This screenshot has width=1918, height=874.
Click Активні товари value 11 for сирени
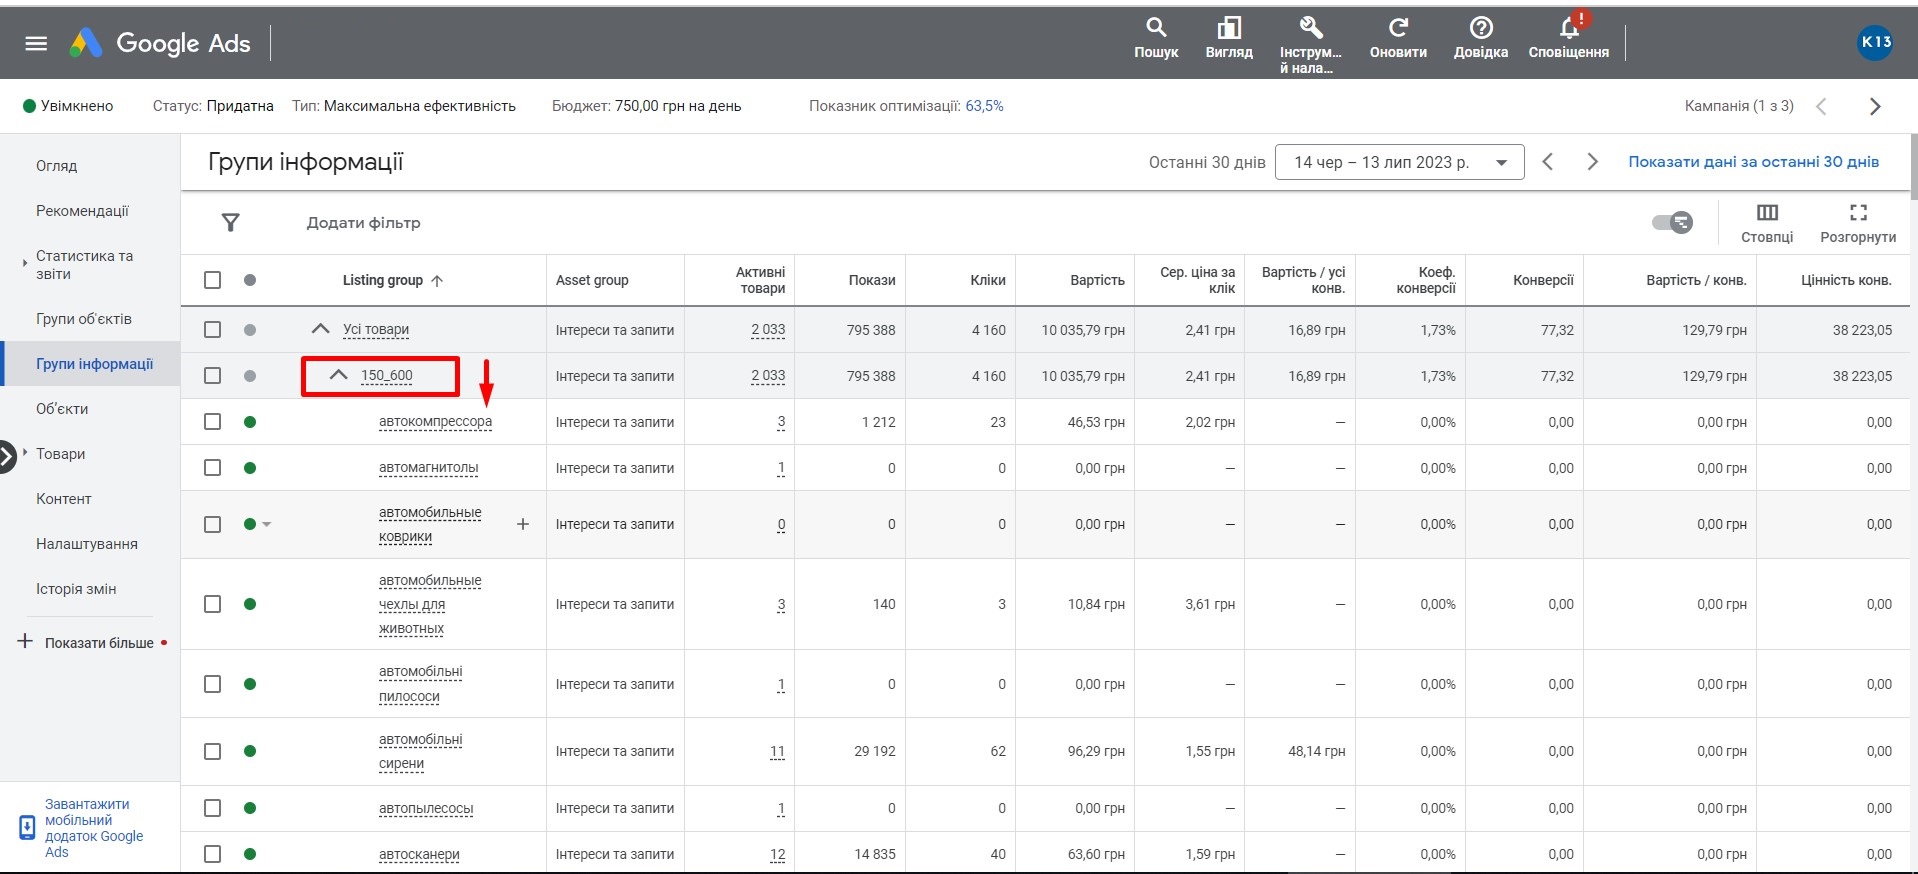(777, 751)
